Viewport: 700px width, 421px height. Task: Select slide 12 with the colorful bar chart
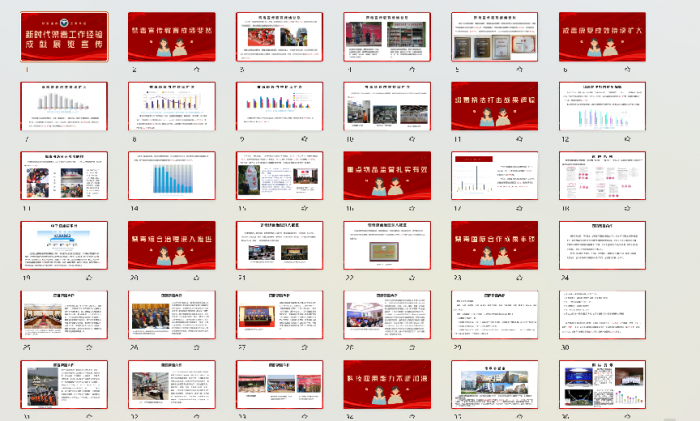pyautogui.click(x=603, y=107)
